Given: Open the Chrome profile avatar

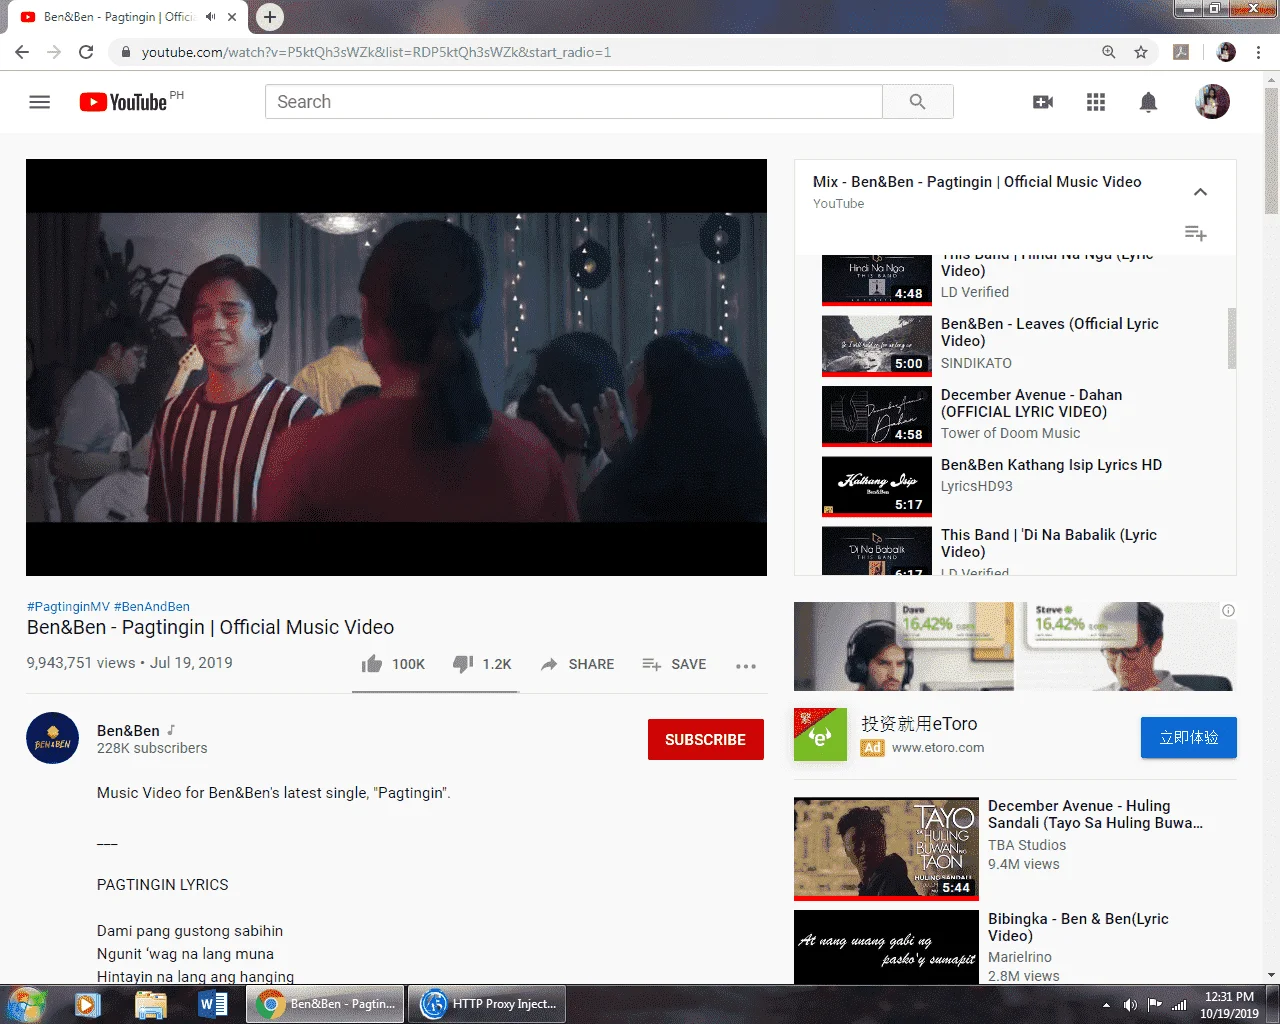Looking at the screenshot, I should 1226,52.
